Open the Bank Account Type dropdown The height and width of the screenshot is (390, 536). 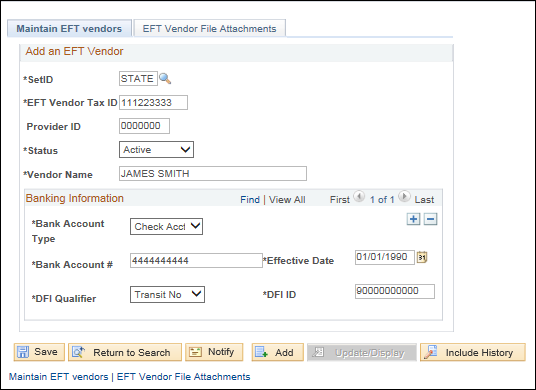[x=166, y=227]
